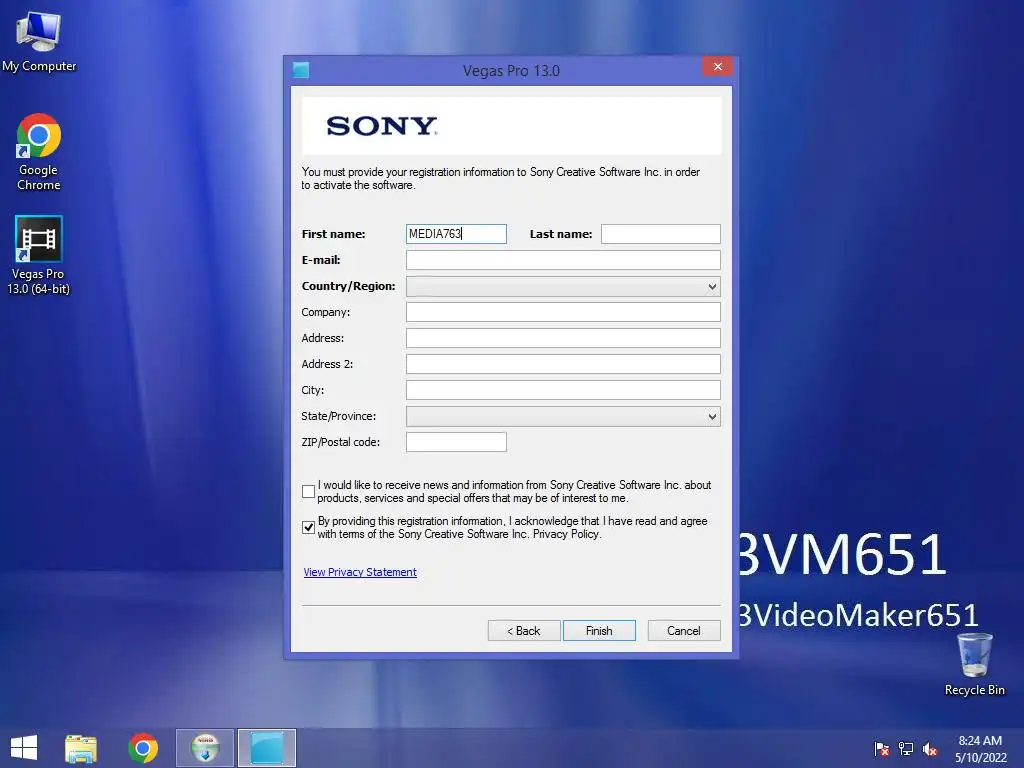
Task: Focus the ZIP/Postal code field
Action: click(456, 442)
